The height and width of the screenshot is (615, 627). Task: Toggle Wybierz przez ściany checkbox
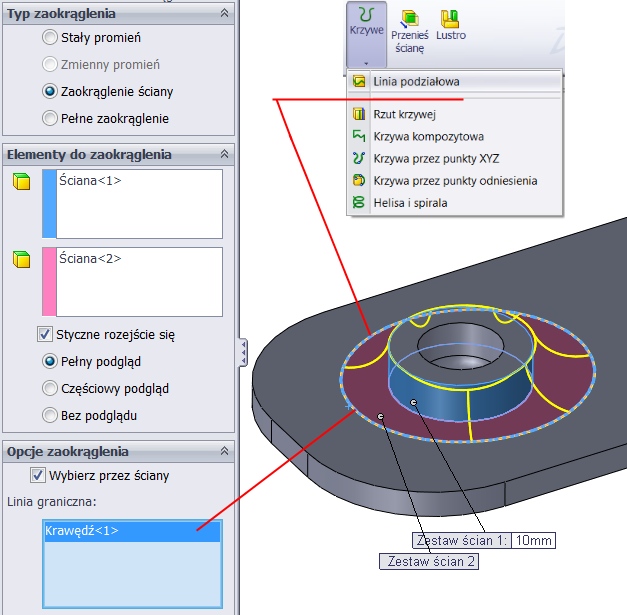pyautogui.click(x=38, y=475)
